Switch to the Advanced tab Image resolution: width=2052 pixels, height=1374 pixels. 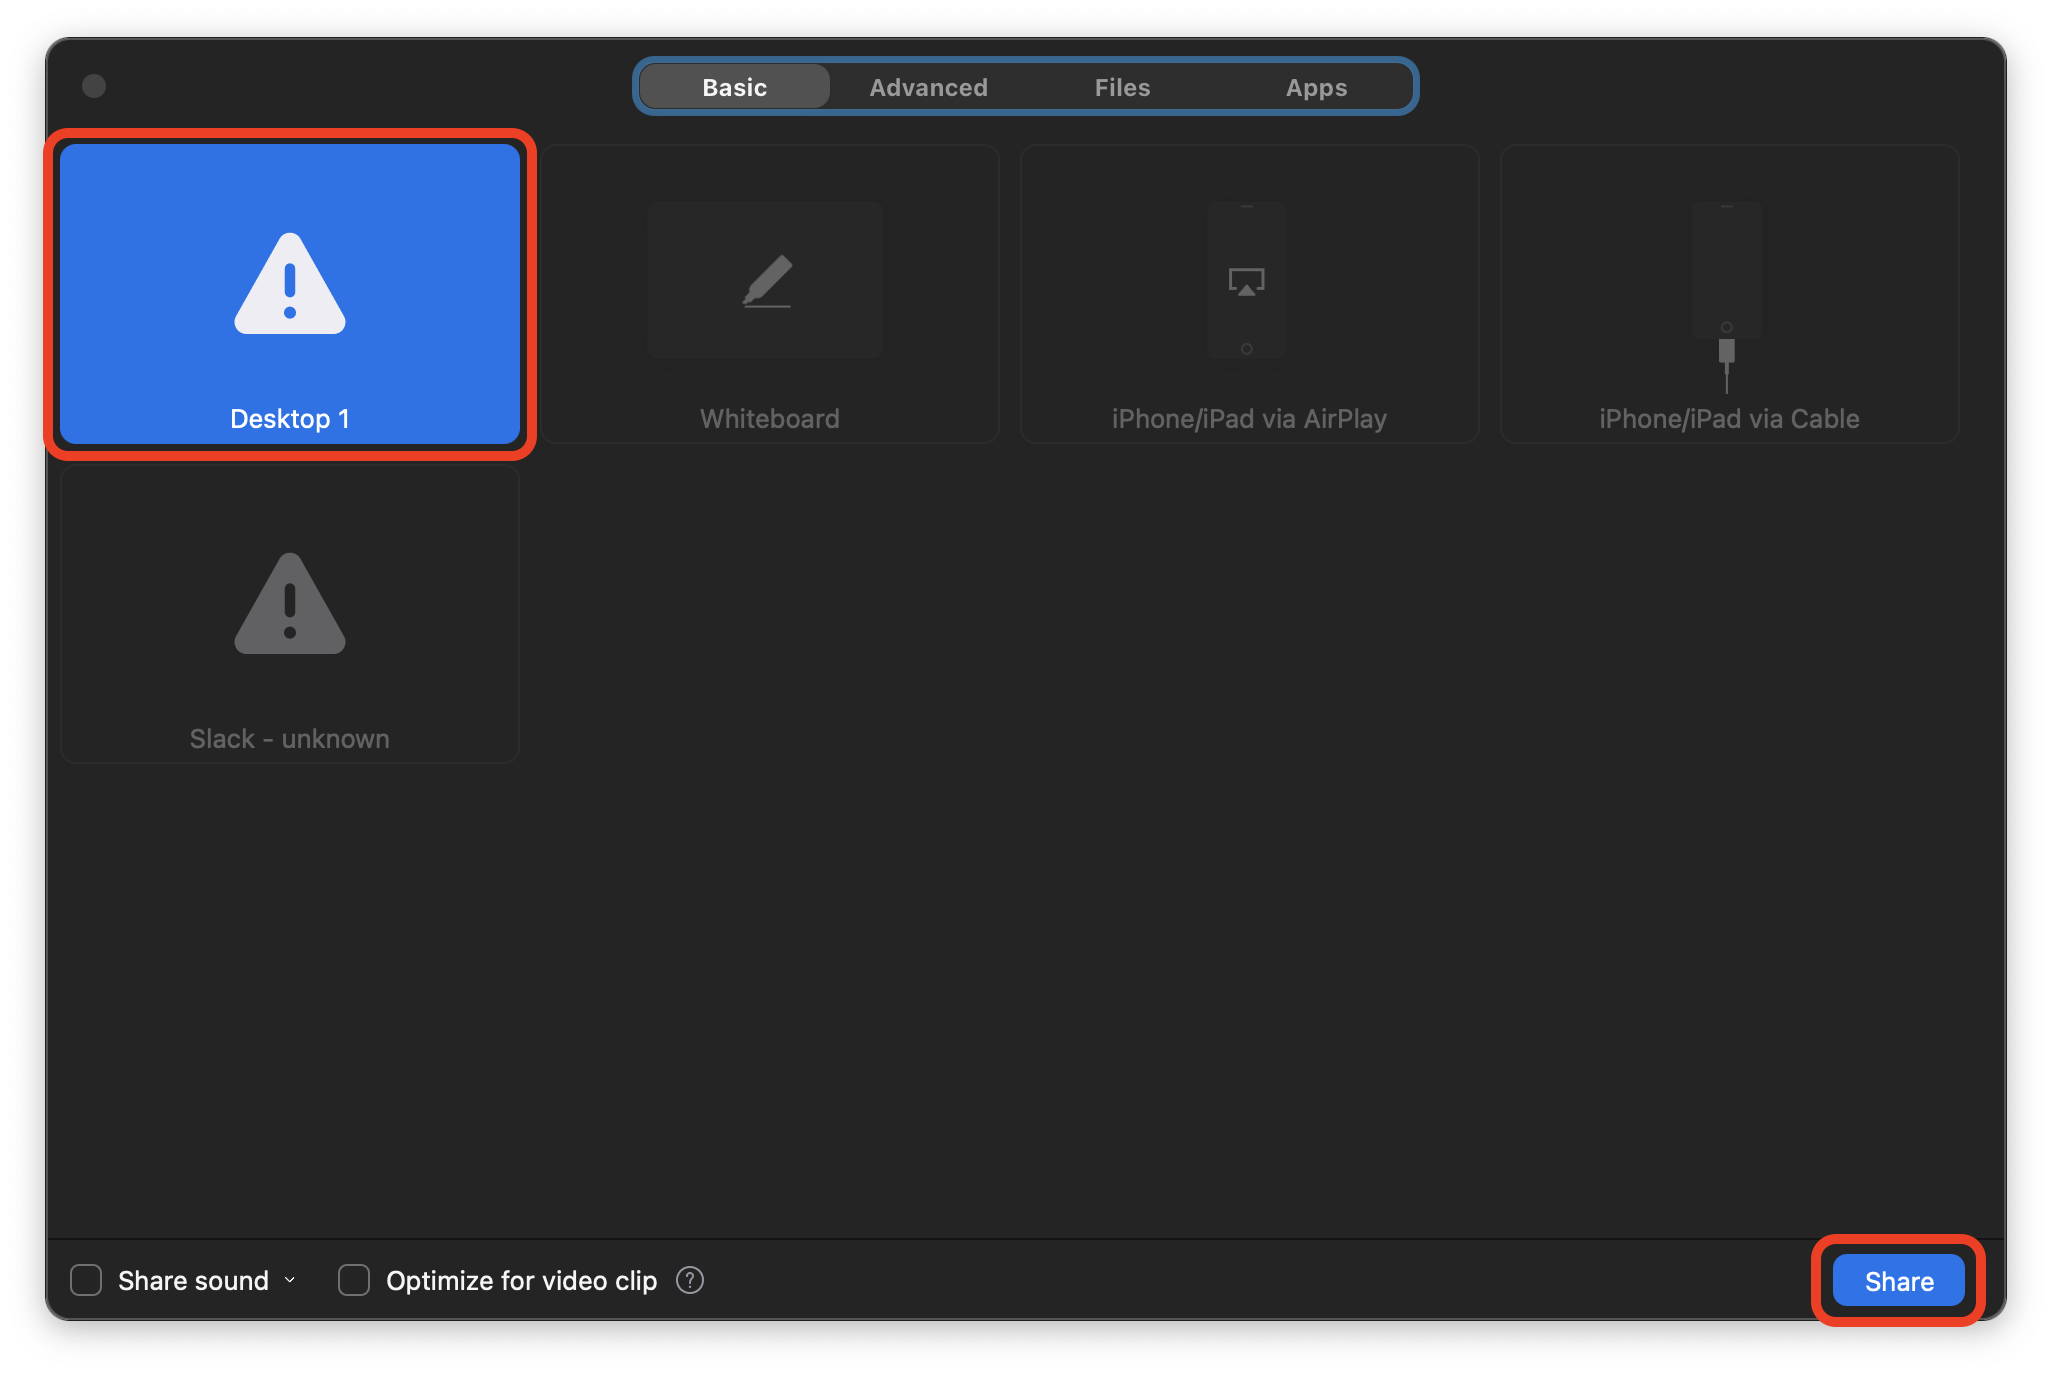pyautogui.click(x=927, y=87)
